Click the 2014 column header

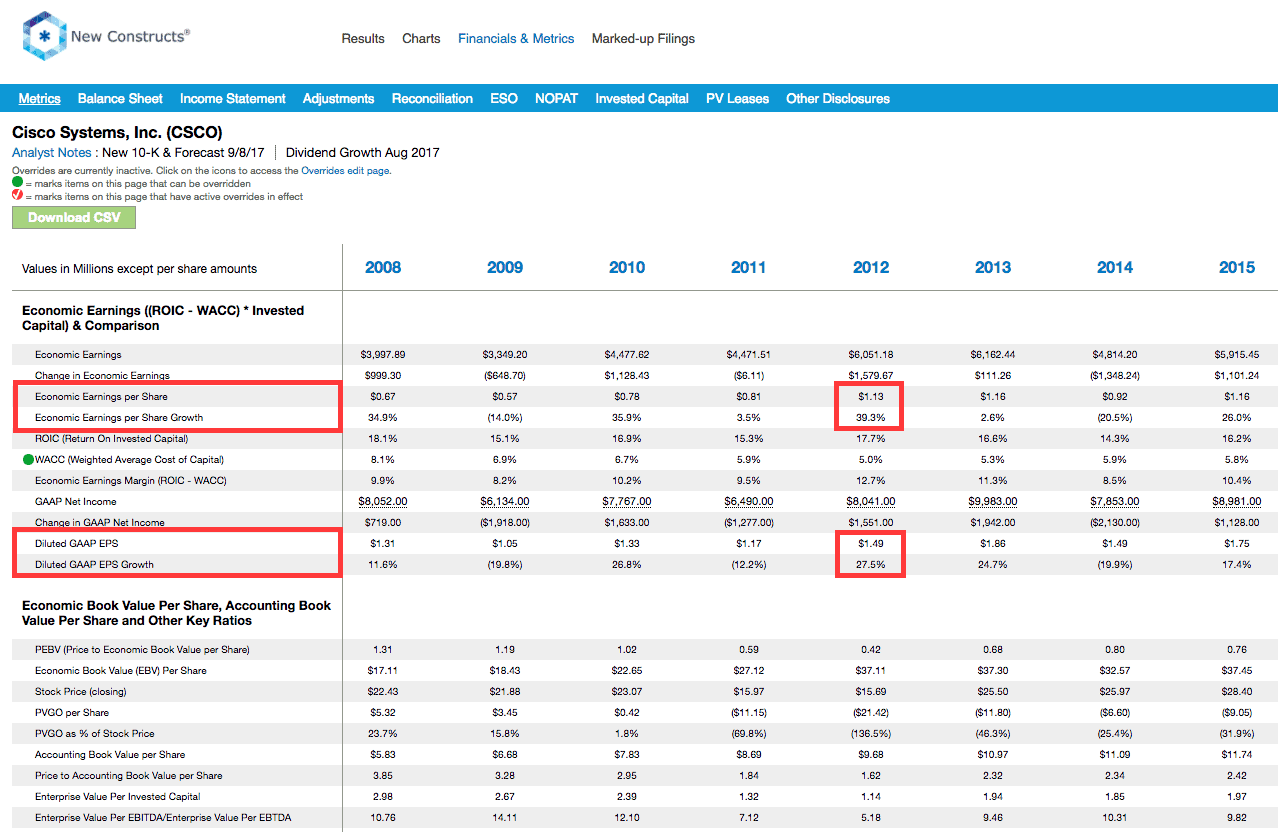[1115, 267]
